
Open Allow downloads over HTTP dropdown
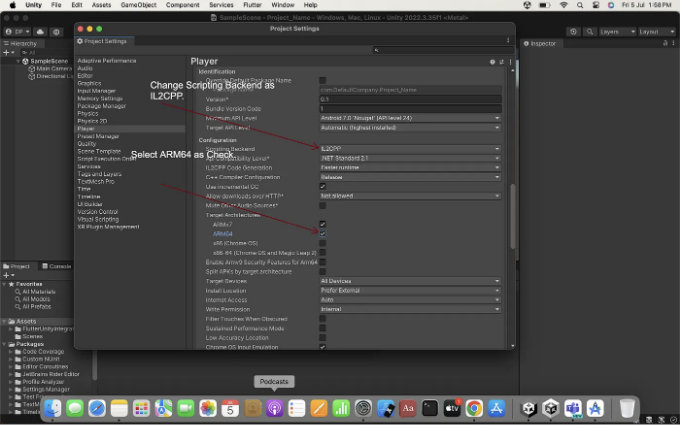410,196
